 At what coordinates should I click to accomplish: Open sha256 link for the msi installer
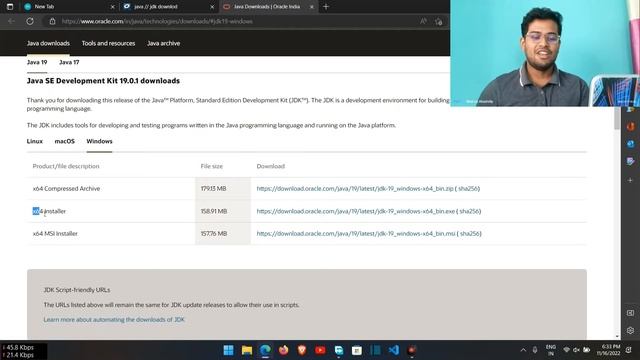click(469, 233)
